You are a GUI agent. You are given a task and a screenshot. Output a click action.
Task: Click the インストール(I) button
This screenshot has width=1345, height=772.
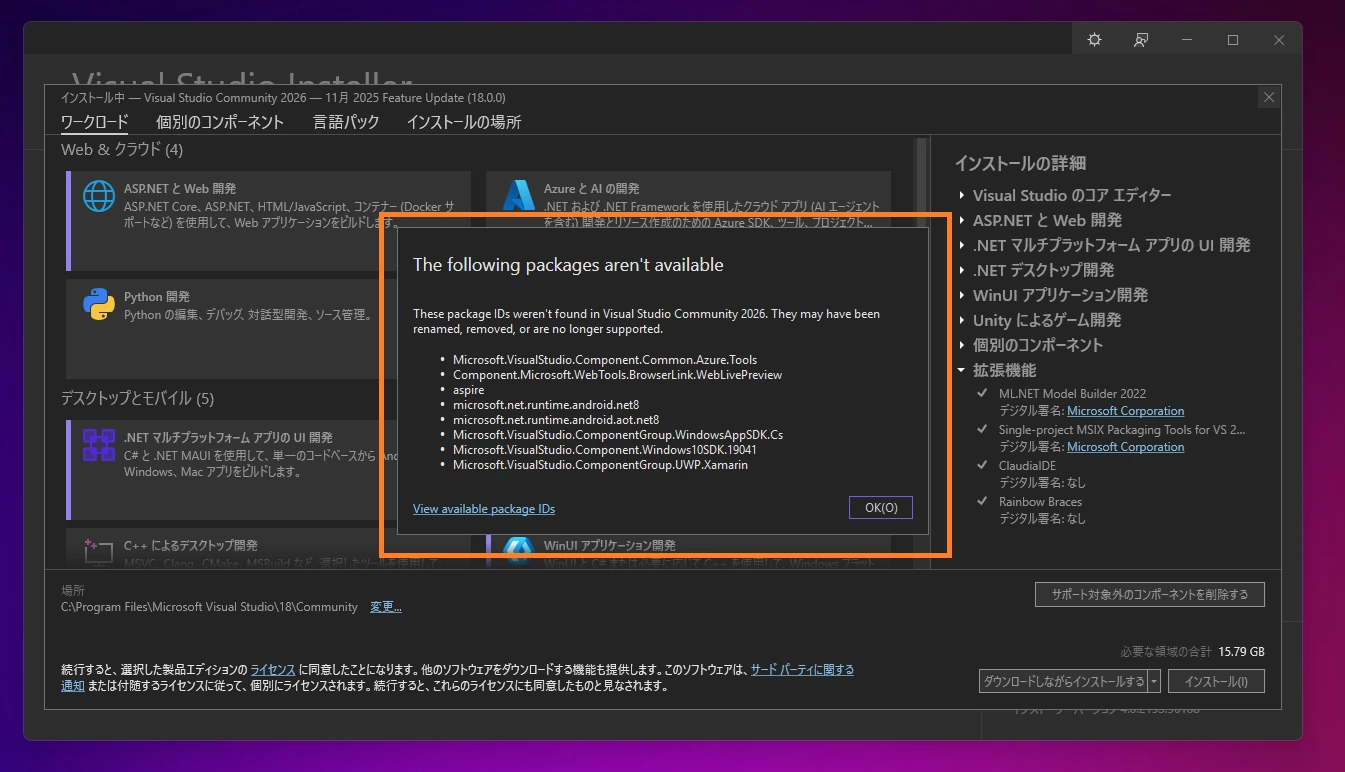coord(1216,680)
